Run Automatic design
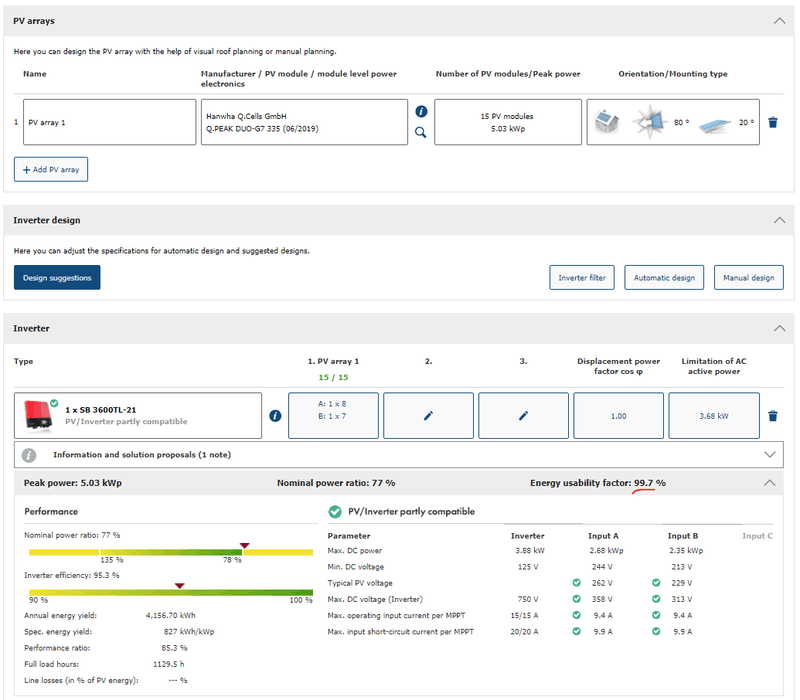The image size is (800, 700). coord(665,277)
